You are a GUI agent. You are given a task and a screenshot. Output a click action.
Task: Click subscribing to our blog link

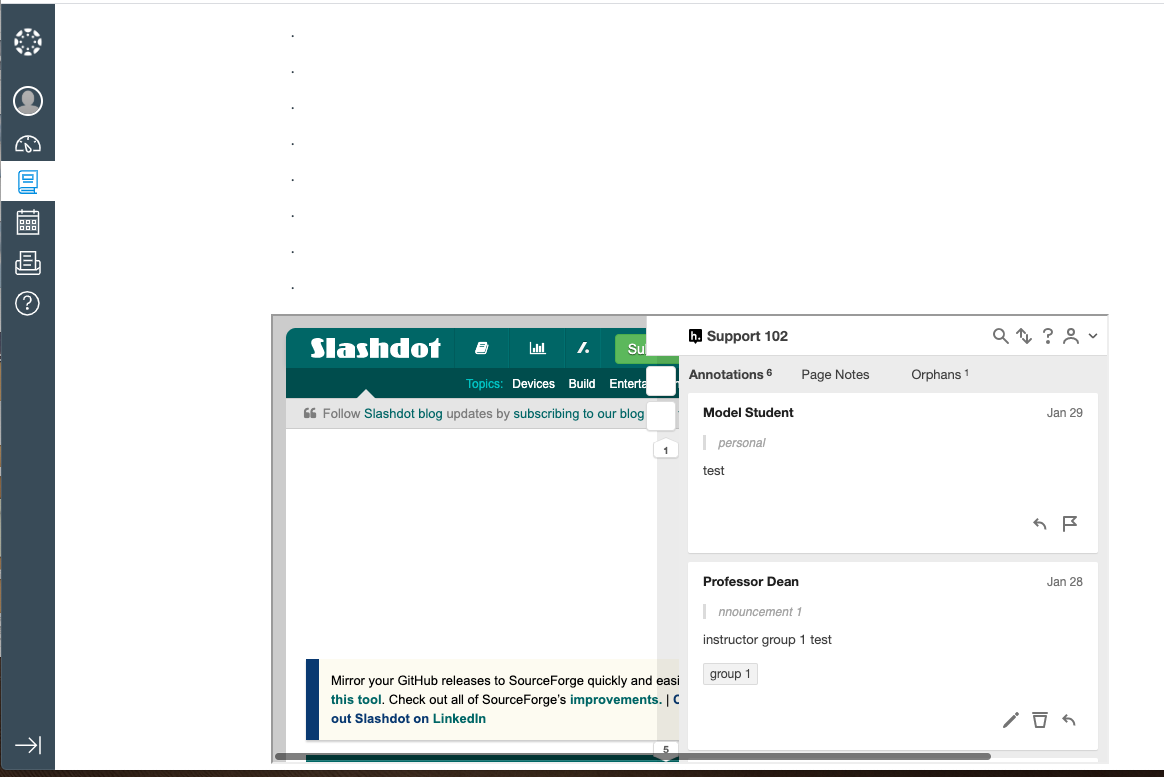pos(578,413)
